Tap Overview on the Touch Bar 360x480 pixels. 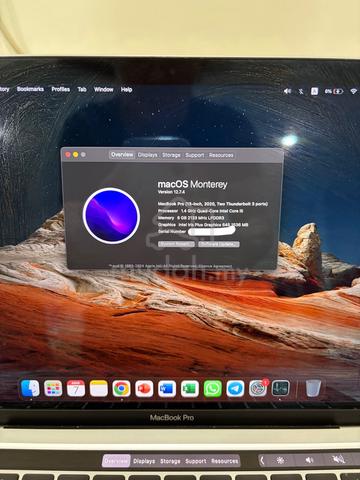point(116,461)
